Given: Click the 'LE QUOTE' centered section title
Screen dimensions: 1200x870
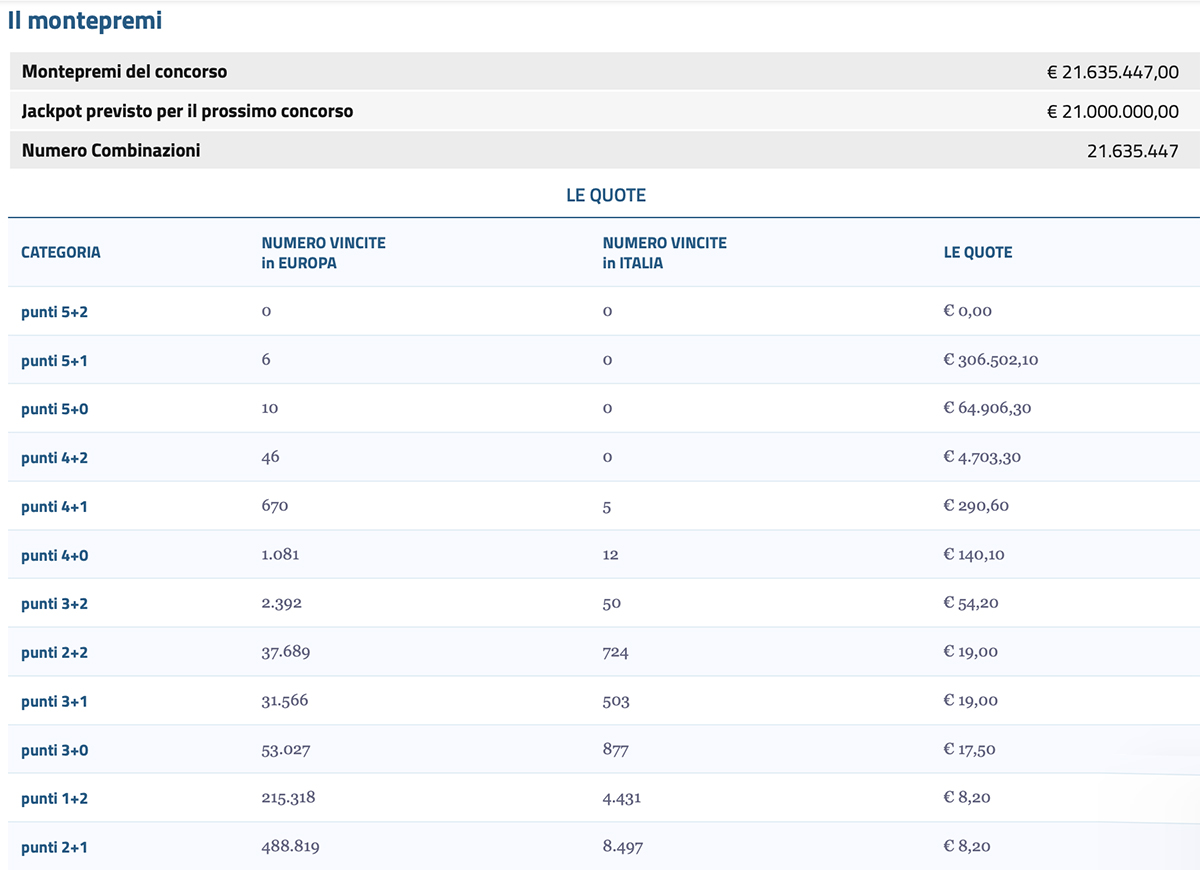Looking at the screenshot, I should pyautogui.click(x=605, y=196).
